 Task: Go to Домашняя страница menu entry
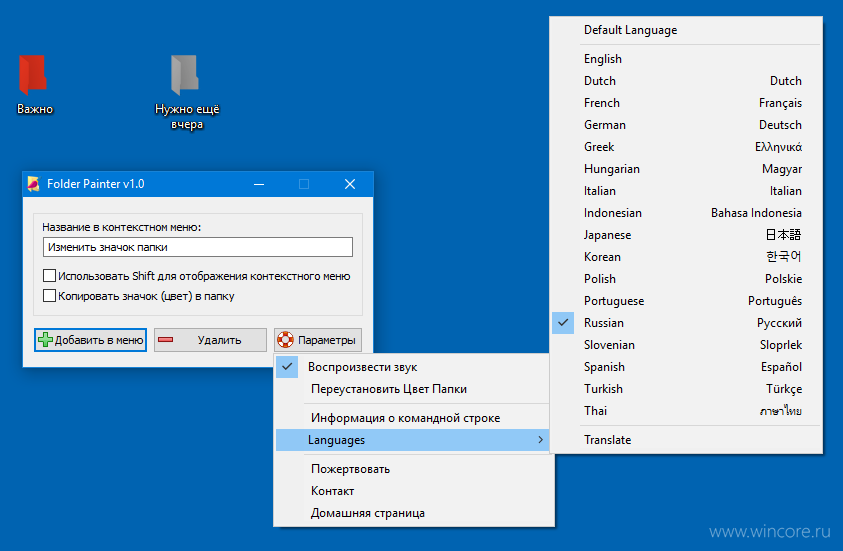coord(414,513)
